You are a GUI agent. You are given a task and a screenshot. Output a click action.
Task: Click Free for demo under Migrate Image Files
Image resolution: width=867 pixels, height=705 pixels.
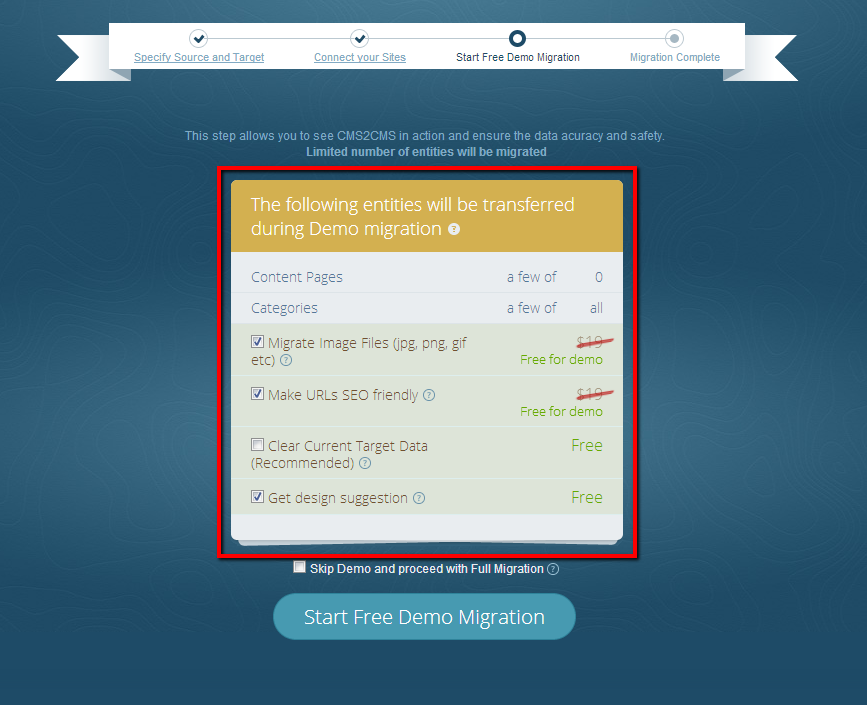tap(561, 360)
